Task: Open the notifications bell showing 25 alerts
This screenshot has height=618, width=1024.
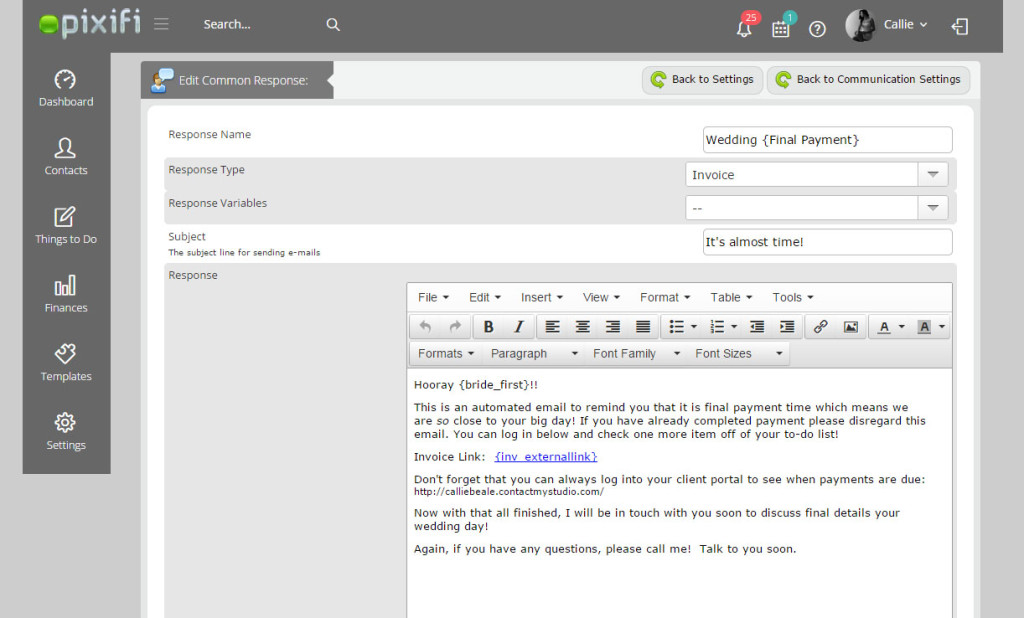Action: [x=743, y=29]
